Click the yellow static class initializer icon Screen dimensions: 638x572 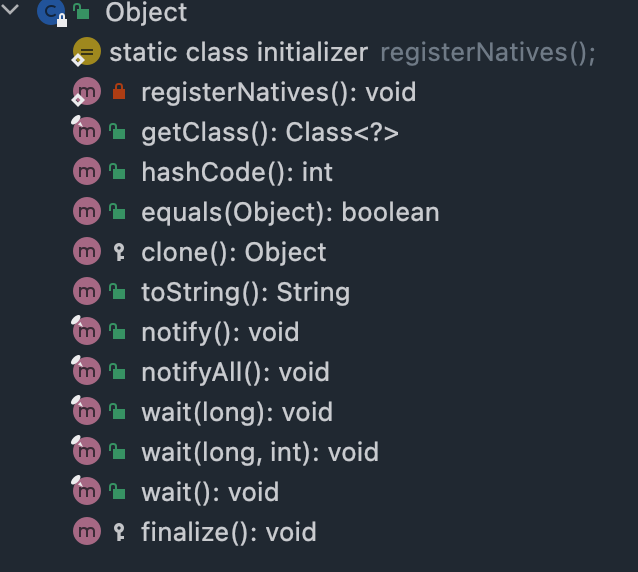[86, 52]
